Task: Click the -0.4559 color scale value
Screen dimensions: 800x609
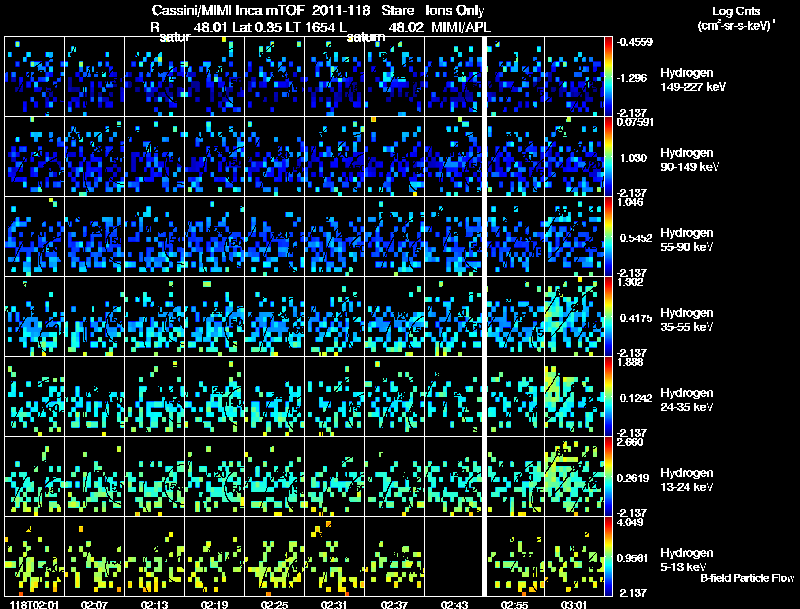Action: [x=635, y=42]
